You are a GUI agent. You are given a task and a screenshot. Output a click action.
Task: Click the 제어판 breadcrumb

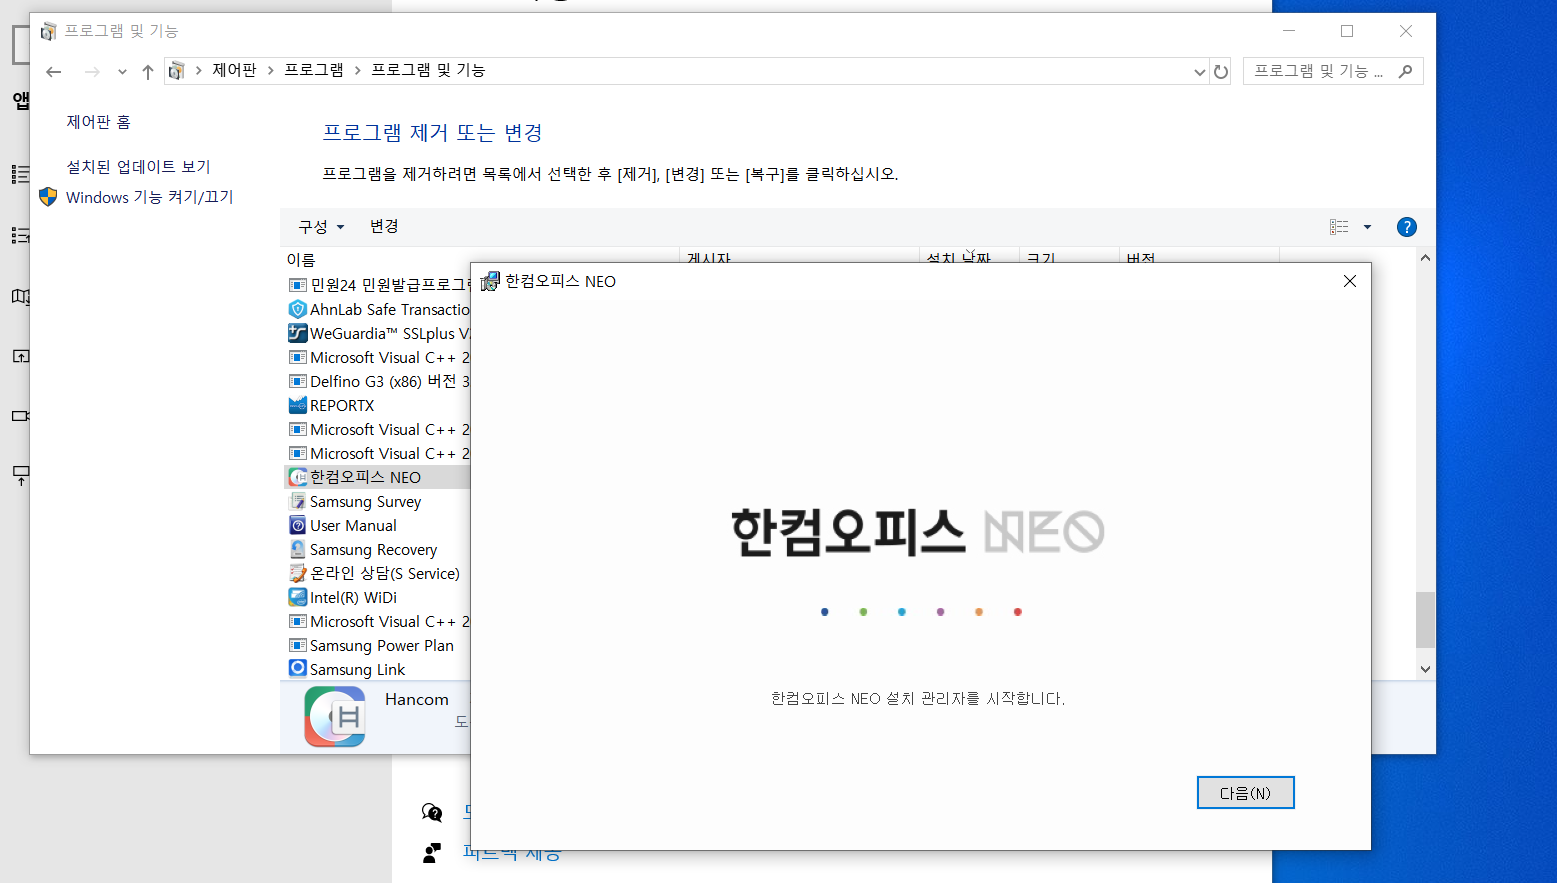click(234, 70)
